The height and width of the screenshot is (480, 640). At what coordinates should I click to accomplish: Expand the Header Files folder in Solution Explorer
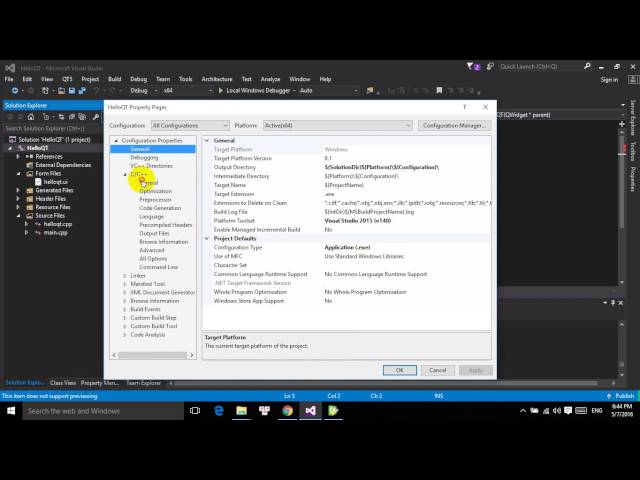pos(18,199)
